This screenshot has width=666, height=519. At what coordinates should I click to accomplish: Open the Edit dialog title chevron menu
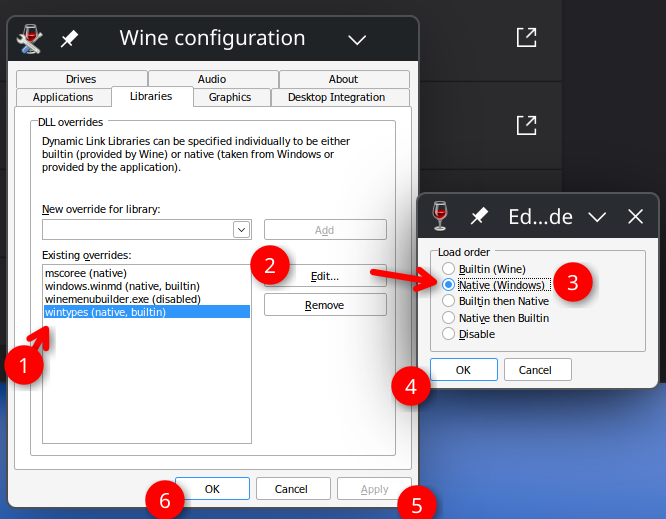(597, 217)
